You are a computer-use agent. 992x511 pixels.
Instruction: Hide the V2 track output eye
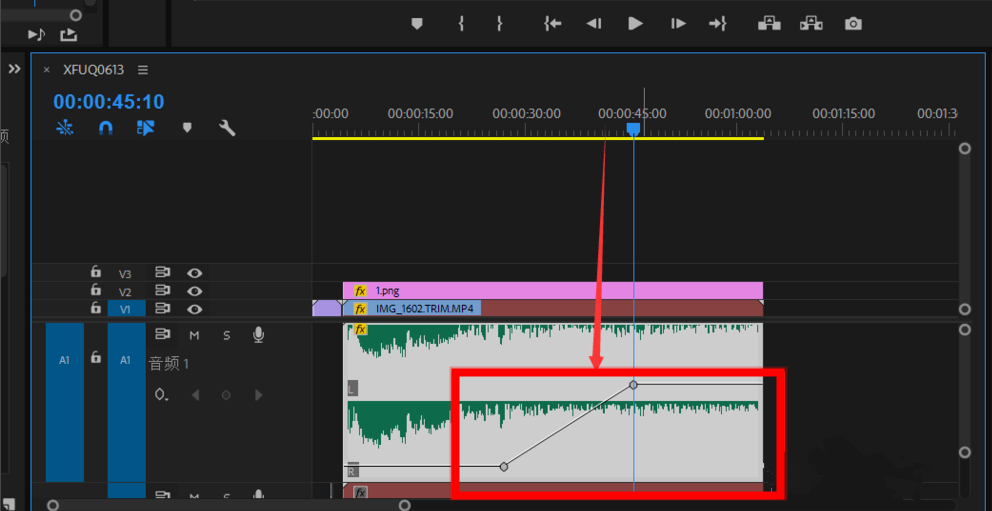(195, 291)
